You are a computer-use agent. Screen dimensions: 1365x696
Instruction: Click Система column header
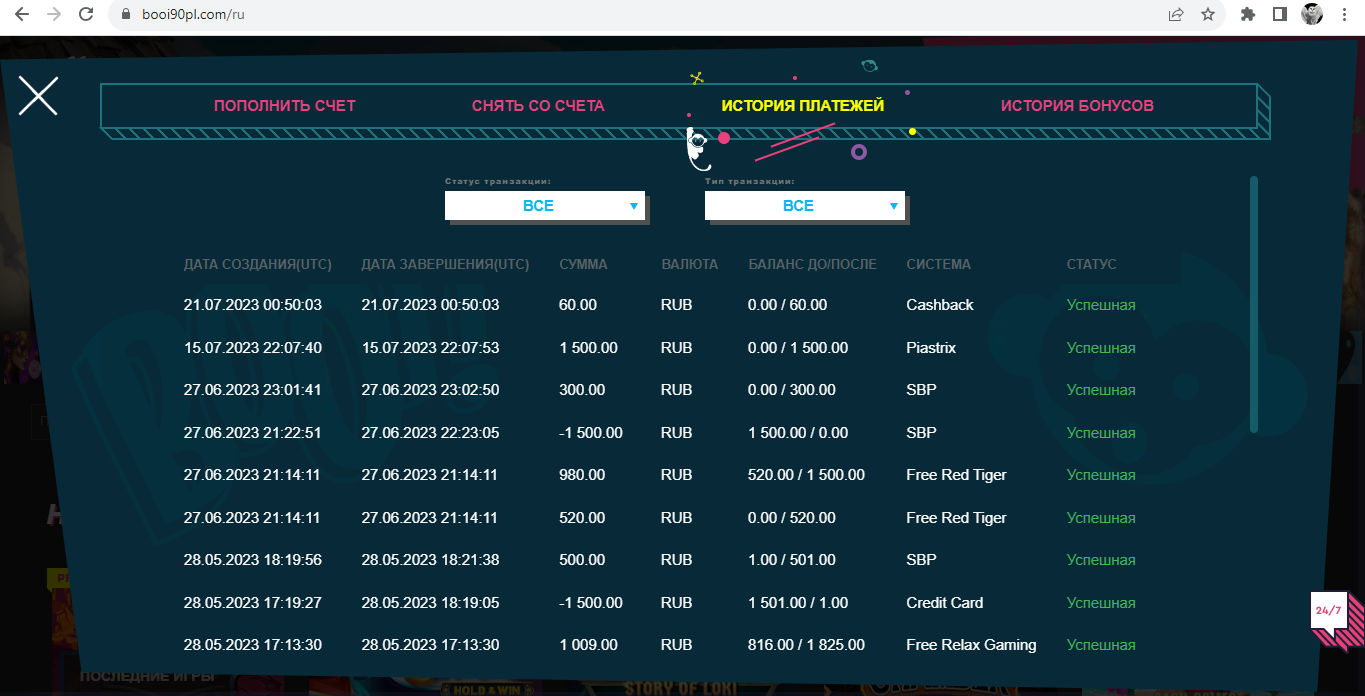(938, 264)
